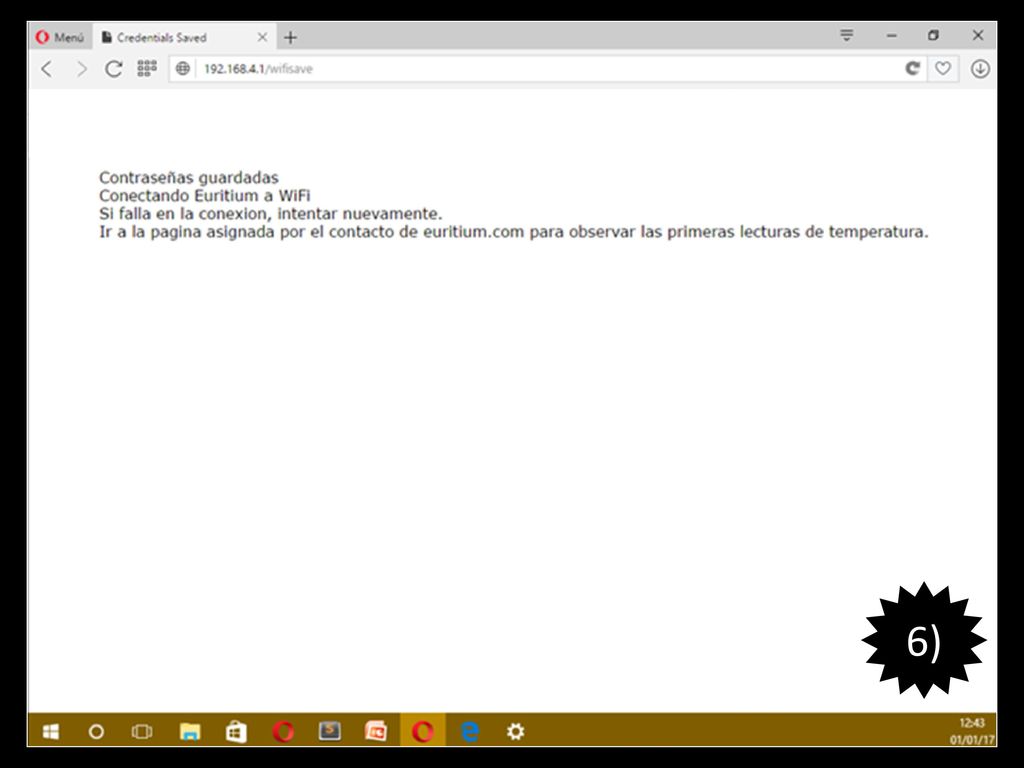Click the reload icon in address bar
The image size is (1024, 768).
coord(912,68)
